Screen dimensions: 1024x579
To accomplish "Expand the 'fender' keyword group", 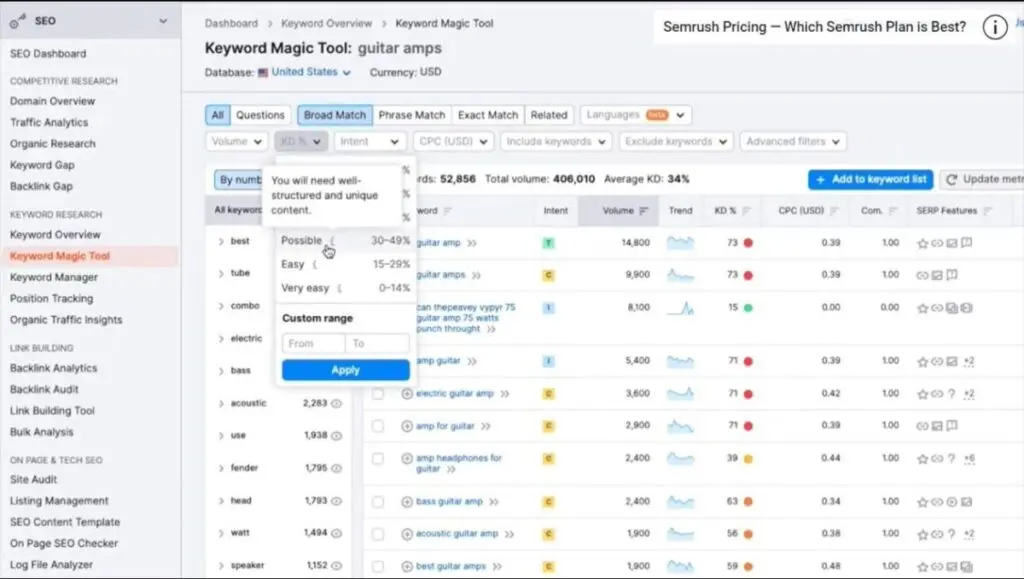I will (221, 468).
